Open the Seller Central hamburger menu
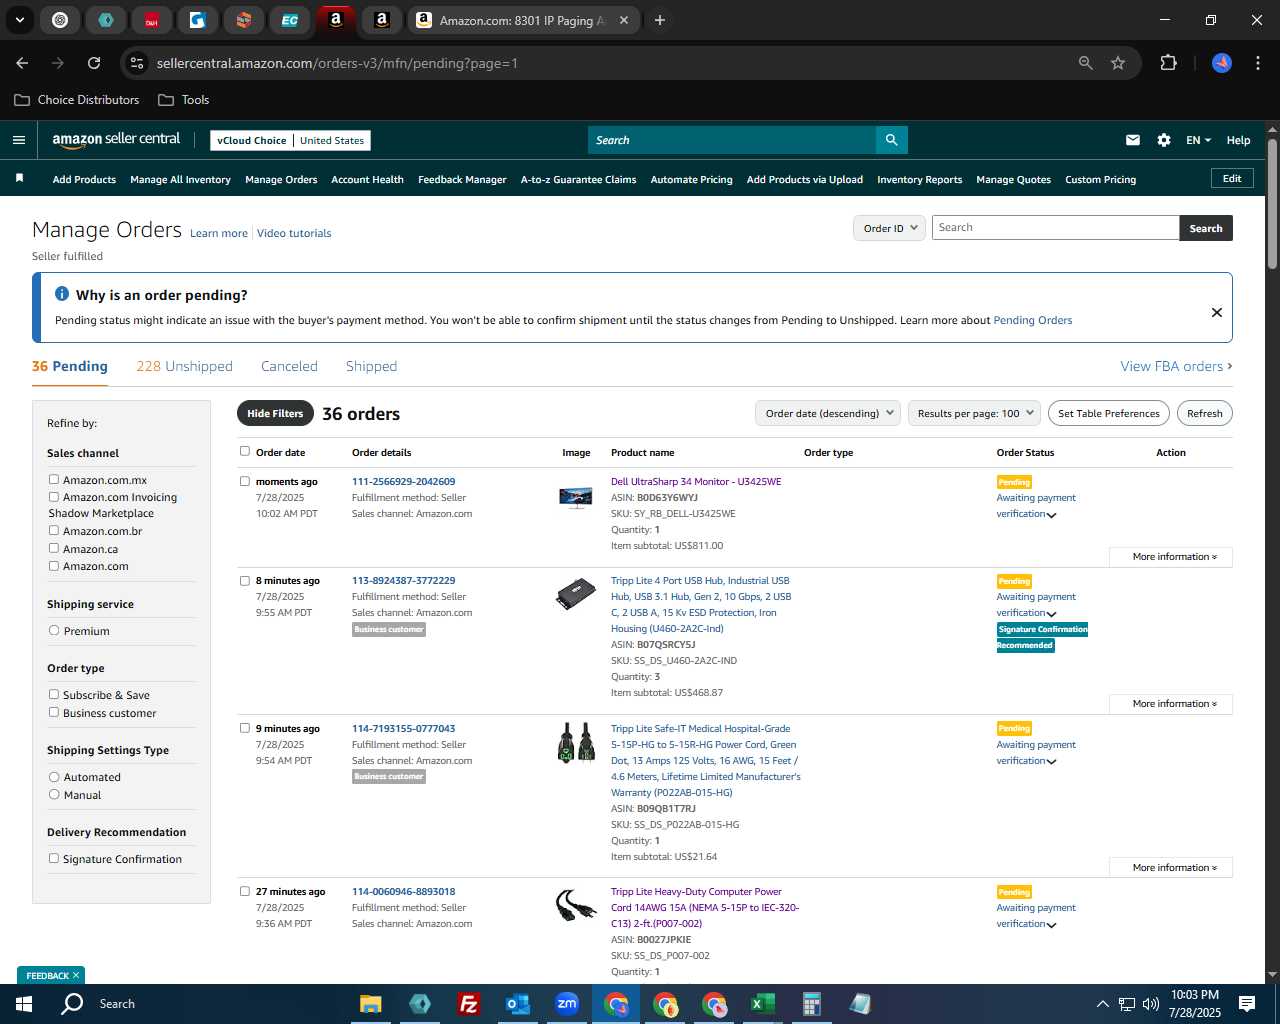The image size is (1280, 1024). pyautogui.click(x=18, y=140)
